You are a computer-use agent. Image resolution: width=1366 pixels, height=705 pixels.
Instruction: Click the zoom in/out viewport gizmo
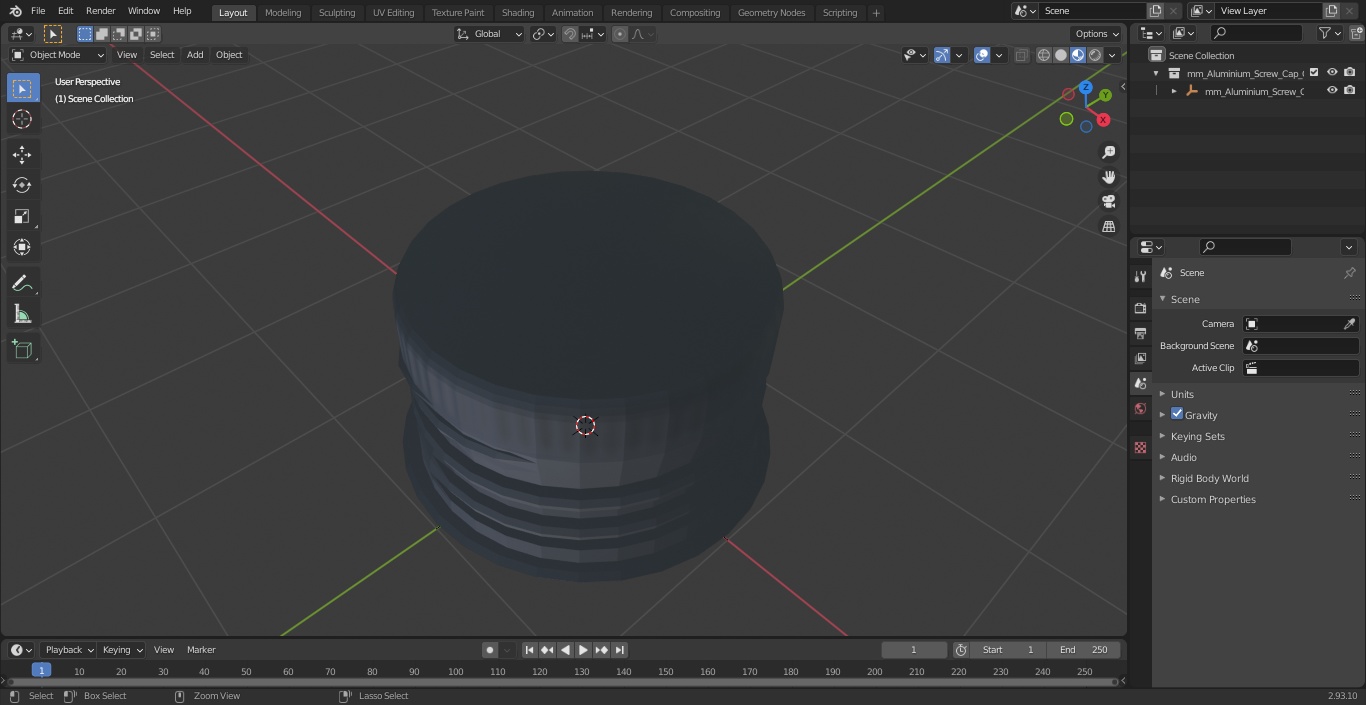1108,152
